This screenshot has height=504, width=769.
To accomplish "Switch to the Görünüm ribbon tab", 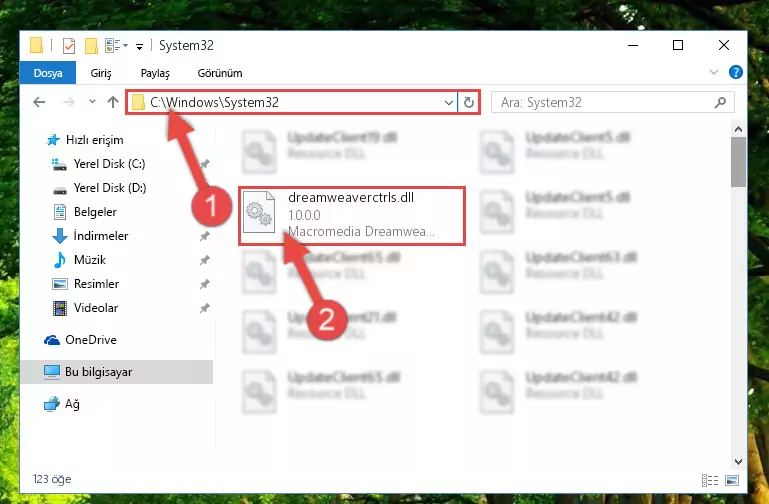I will tap(220, 73).
